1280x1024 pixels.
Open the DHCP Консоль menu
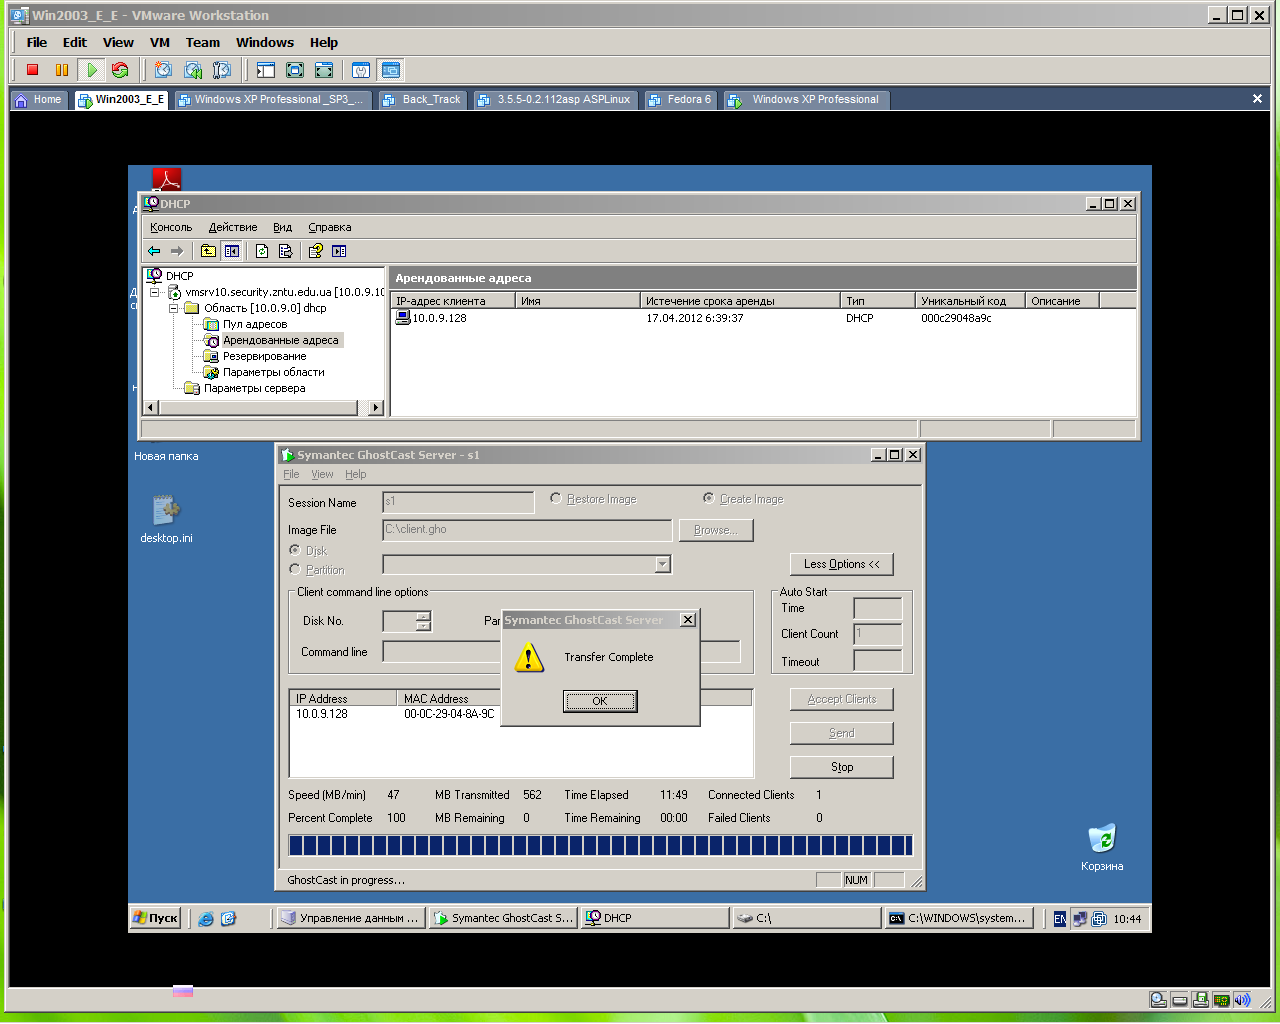(171, 227)
